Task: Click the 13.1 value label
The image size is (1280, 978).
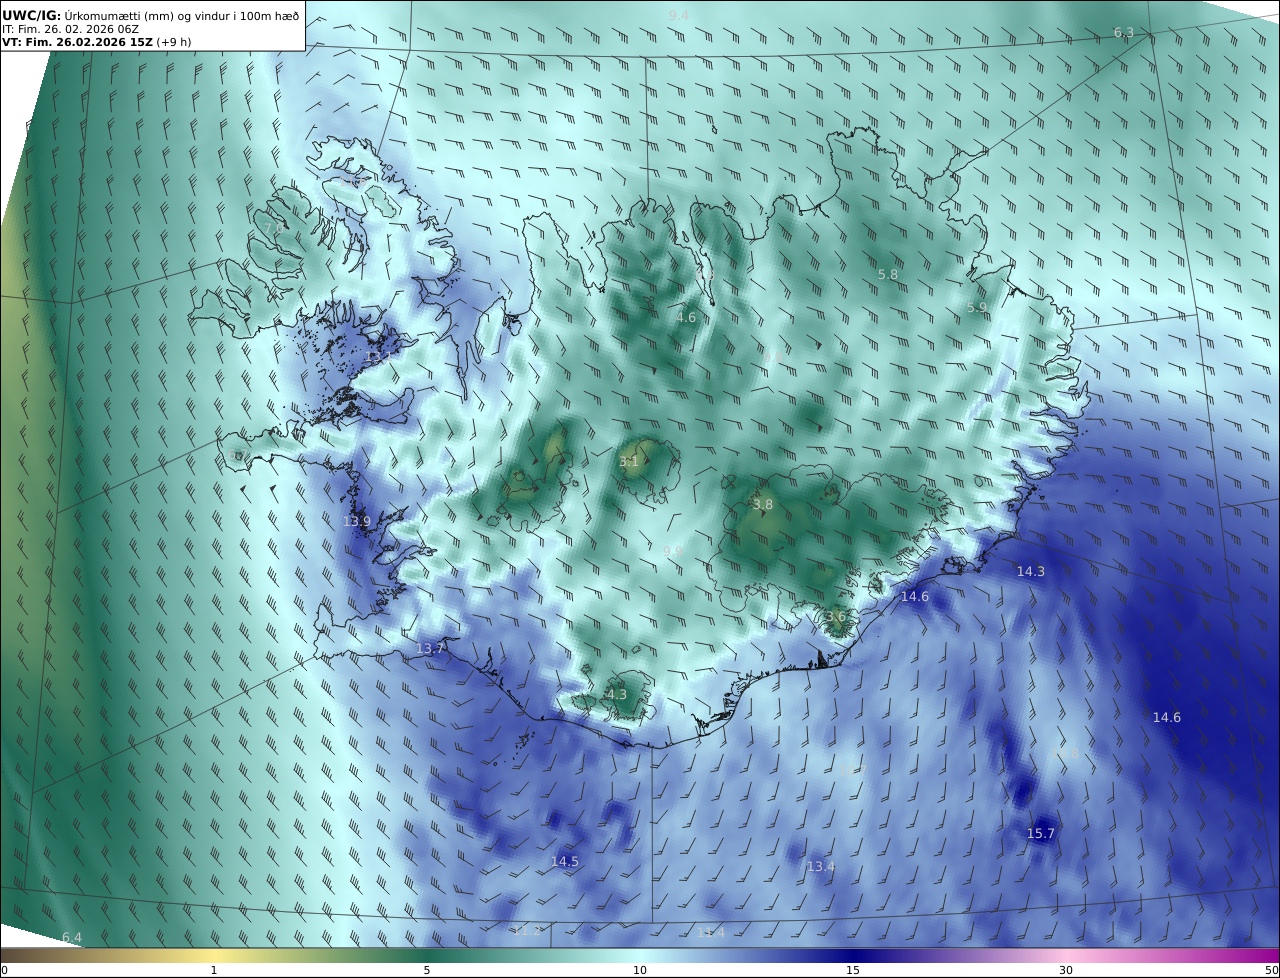Action: pyautogui.click(x=379, y=357)
